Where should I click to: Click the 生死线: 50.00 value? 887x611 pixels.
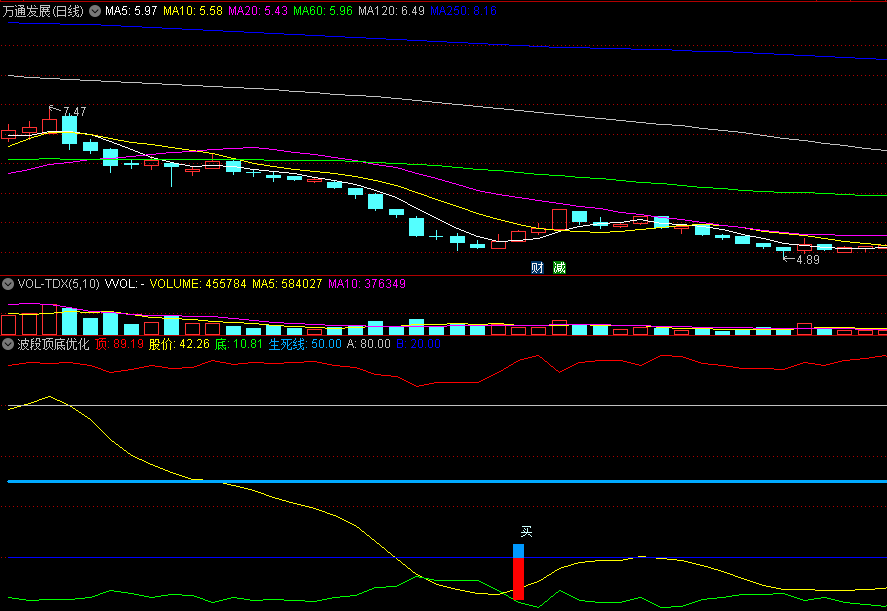305,344
